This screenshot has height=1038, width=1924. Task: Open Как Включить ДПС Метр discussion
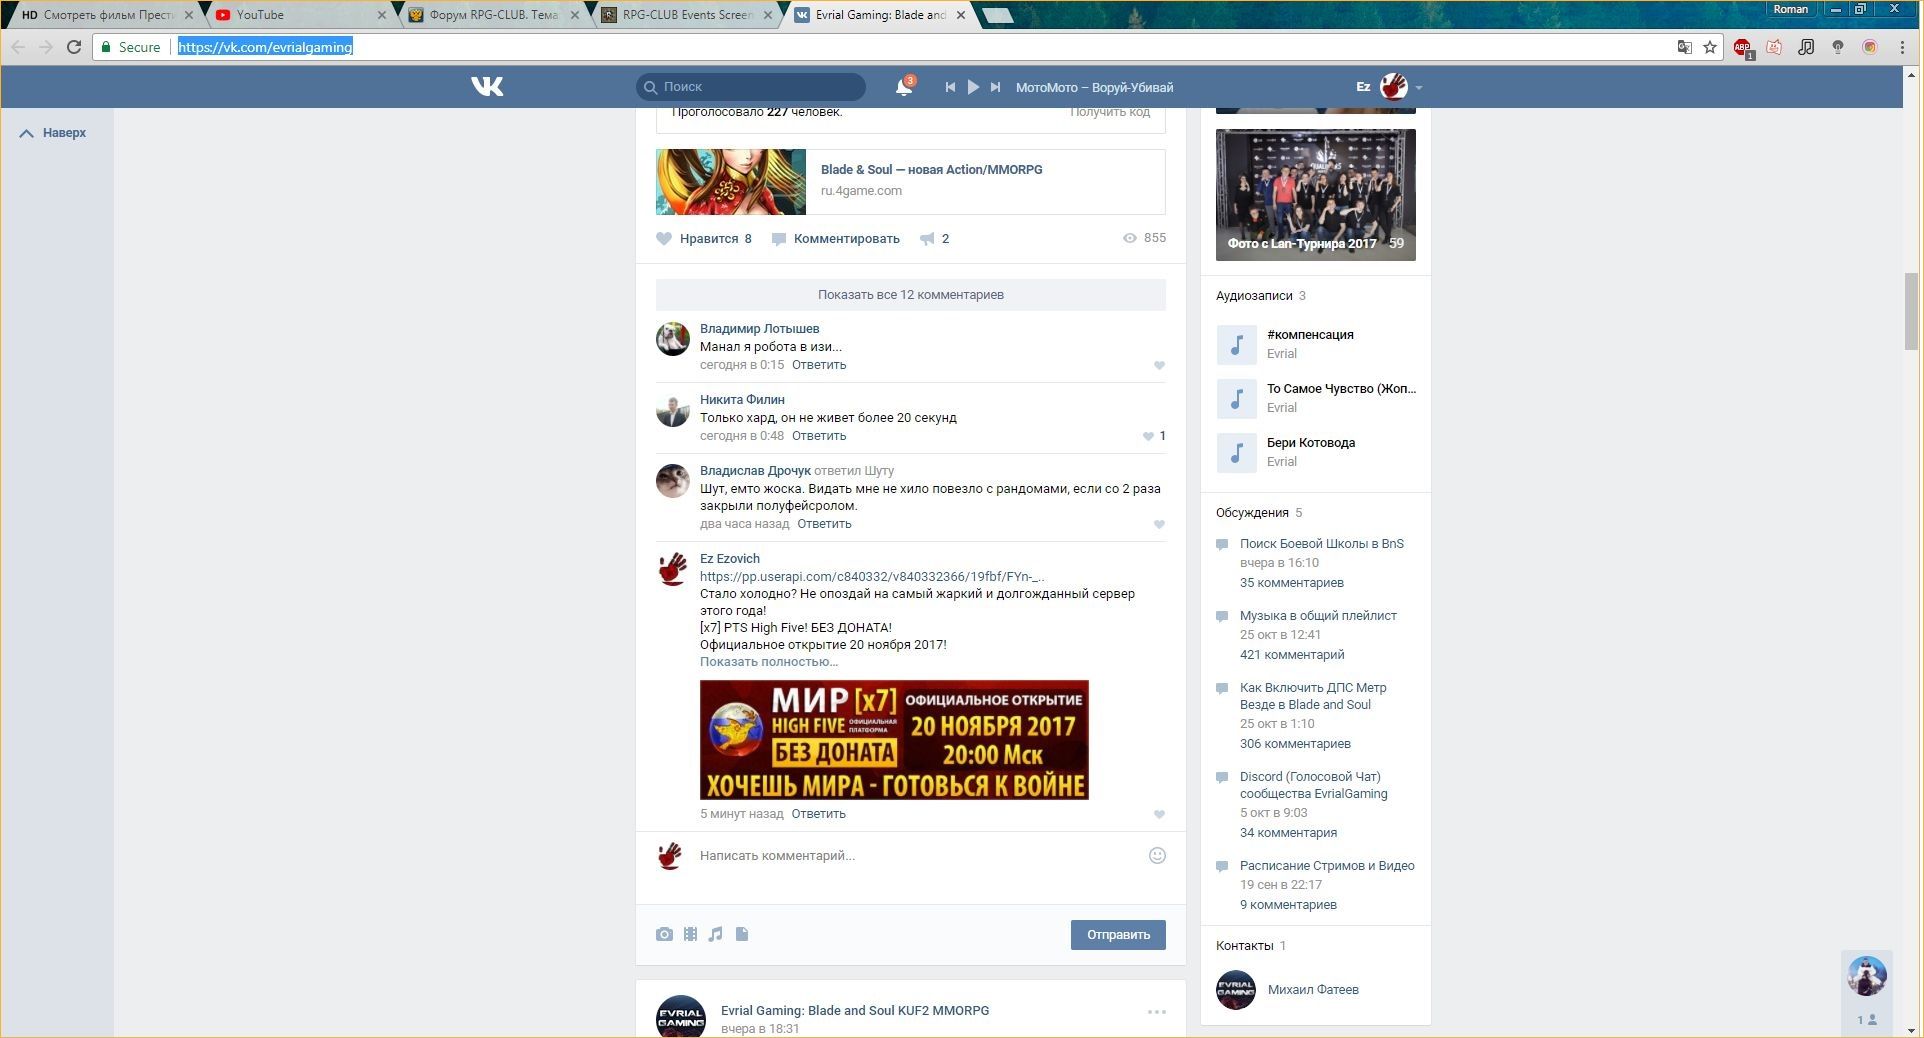[1313, 696]
